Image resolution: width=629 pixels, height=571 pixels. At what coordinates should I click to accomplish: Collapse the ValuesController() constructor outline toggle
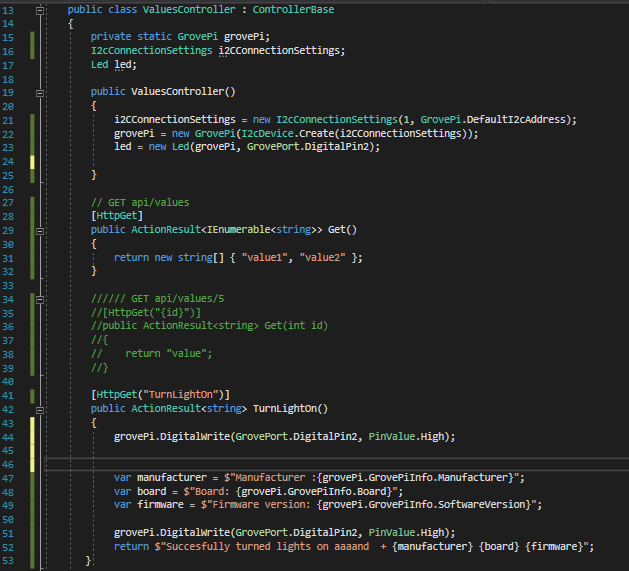(x=40, y=93)
